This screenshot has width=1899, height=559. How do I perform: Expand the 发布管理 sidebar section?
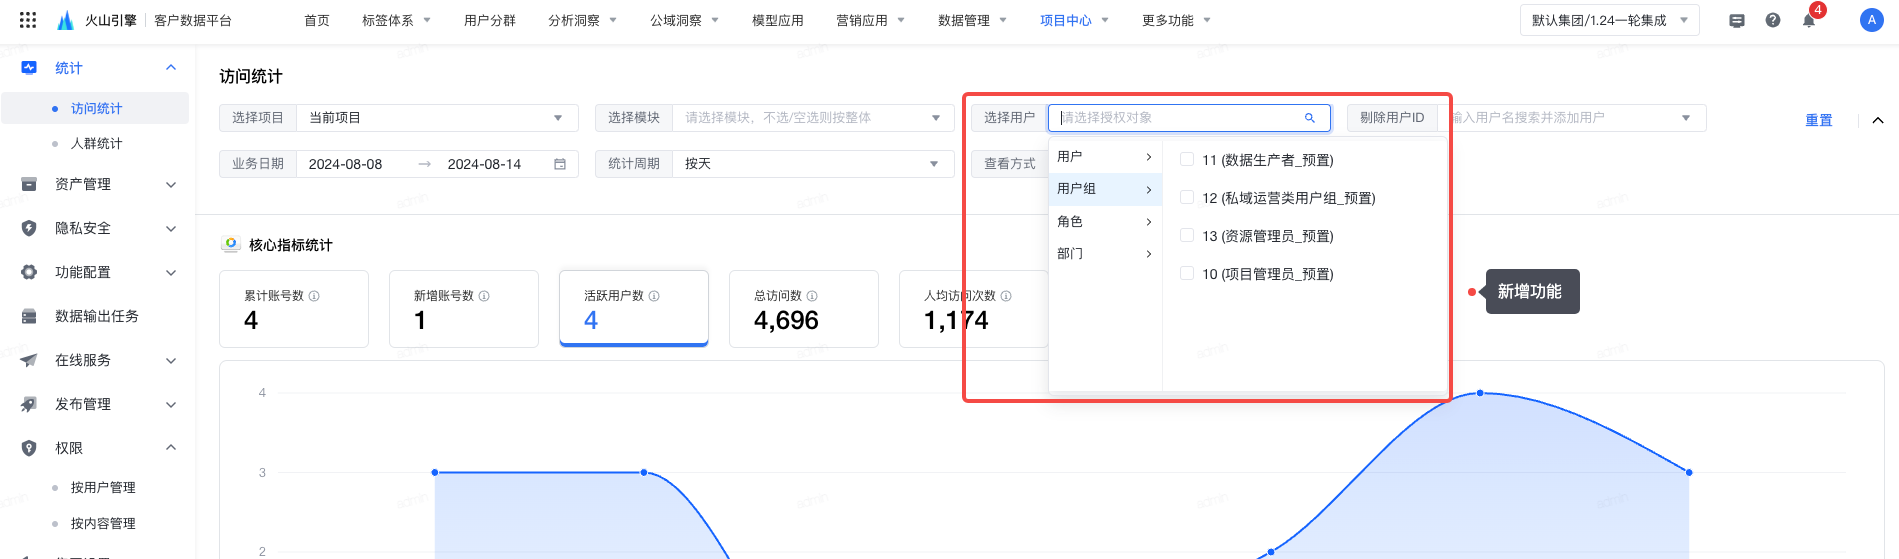171,404
